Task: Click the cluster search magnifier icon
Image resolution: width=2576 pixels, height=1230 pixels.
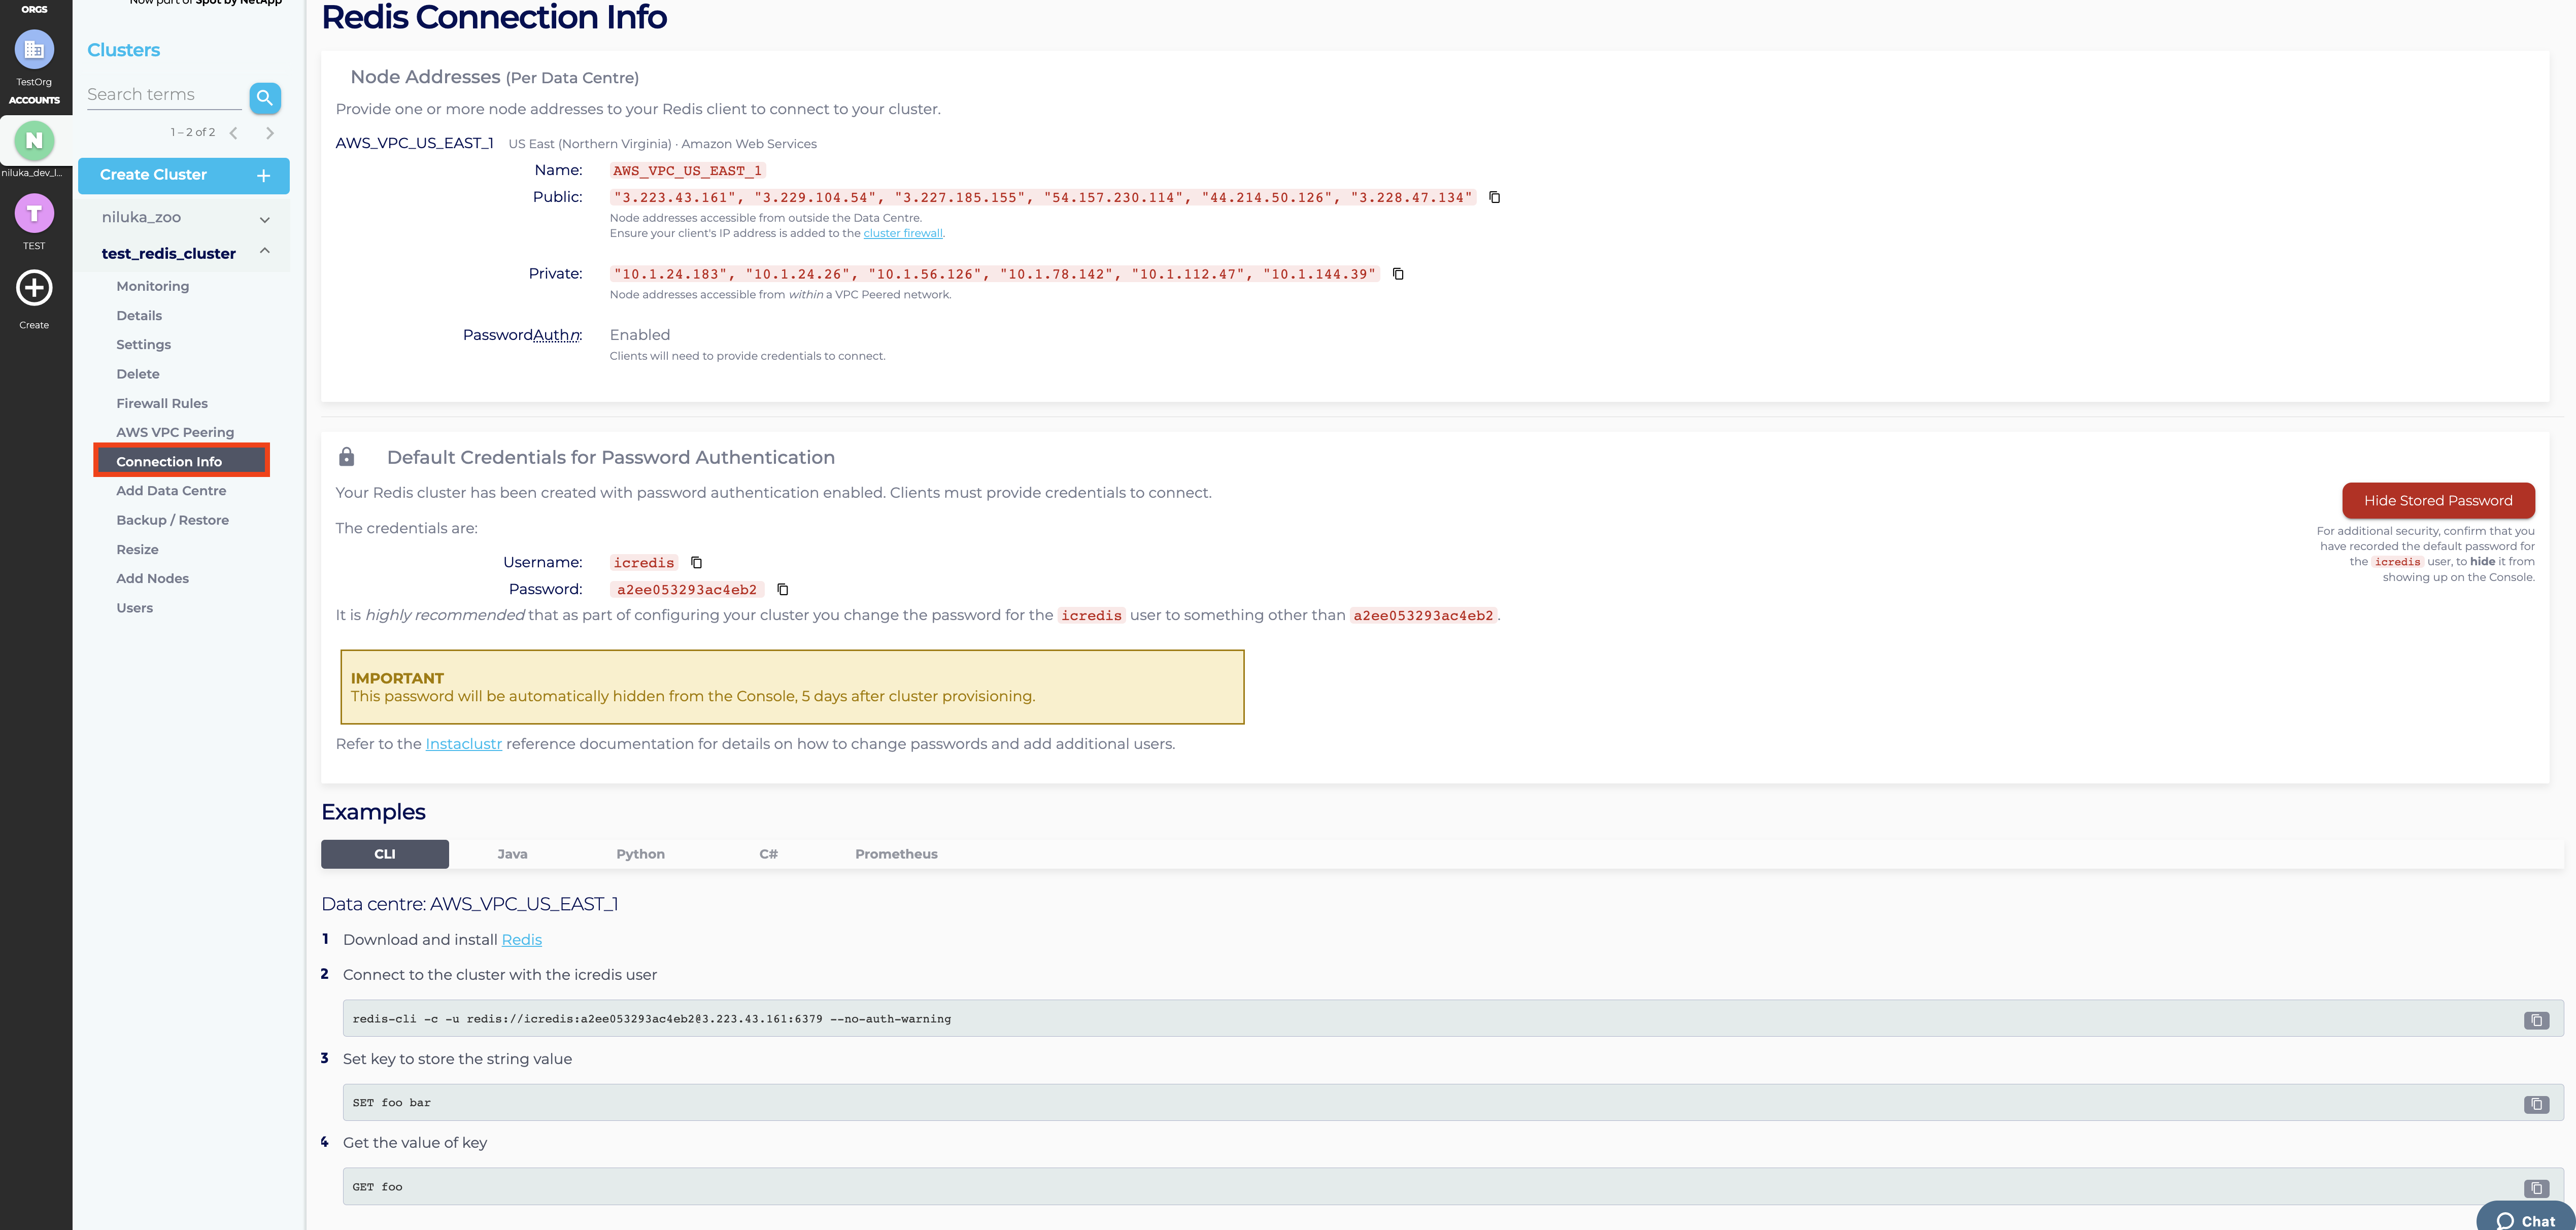Action: [x=265, y=98]
